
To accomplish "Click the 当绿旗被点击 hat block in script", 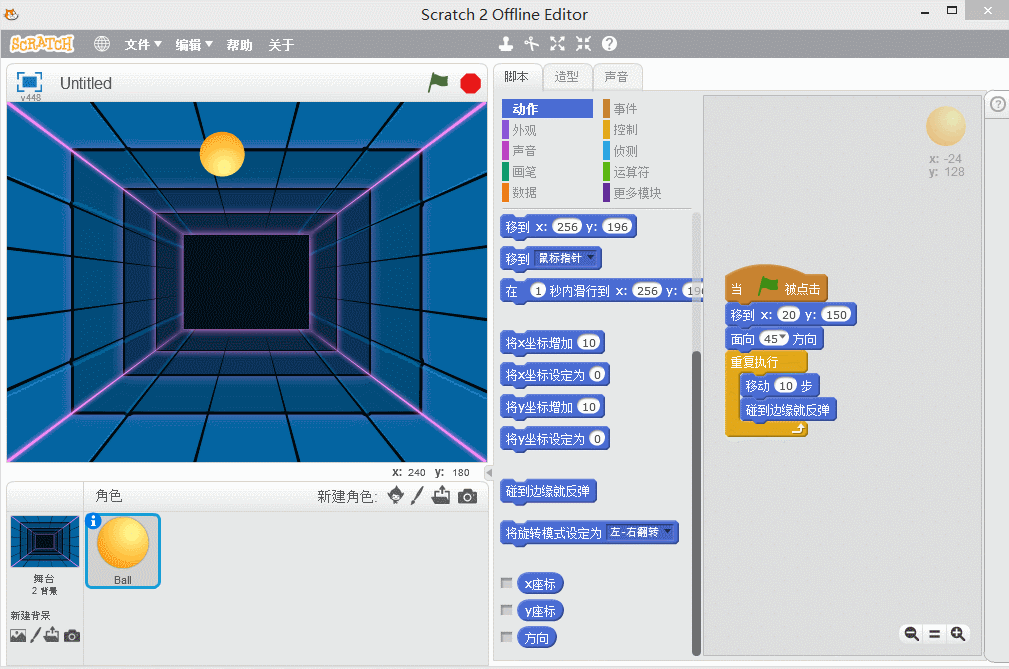I will coord(776,284).
